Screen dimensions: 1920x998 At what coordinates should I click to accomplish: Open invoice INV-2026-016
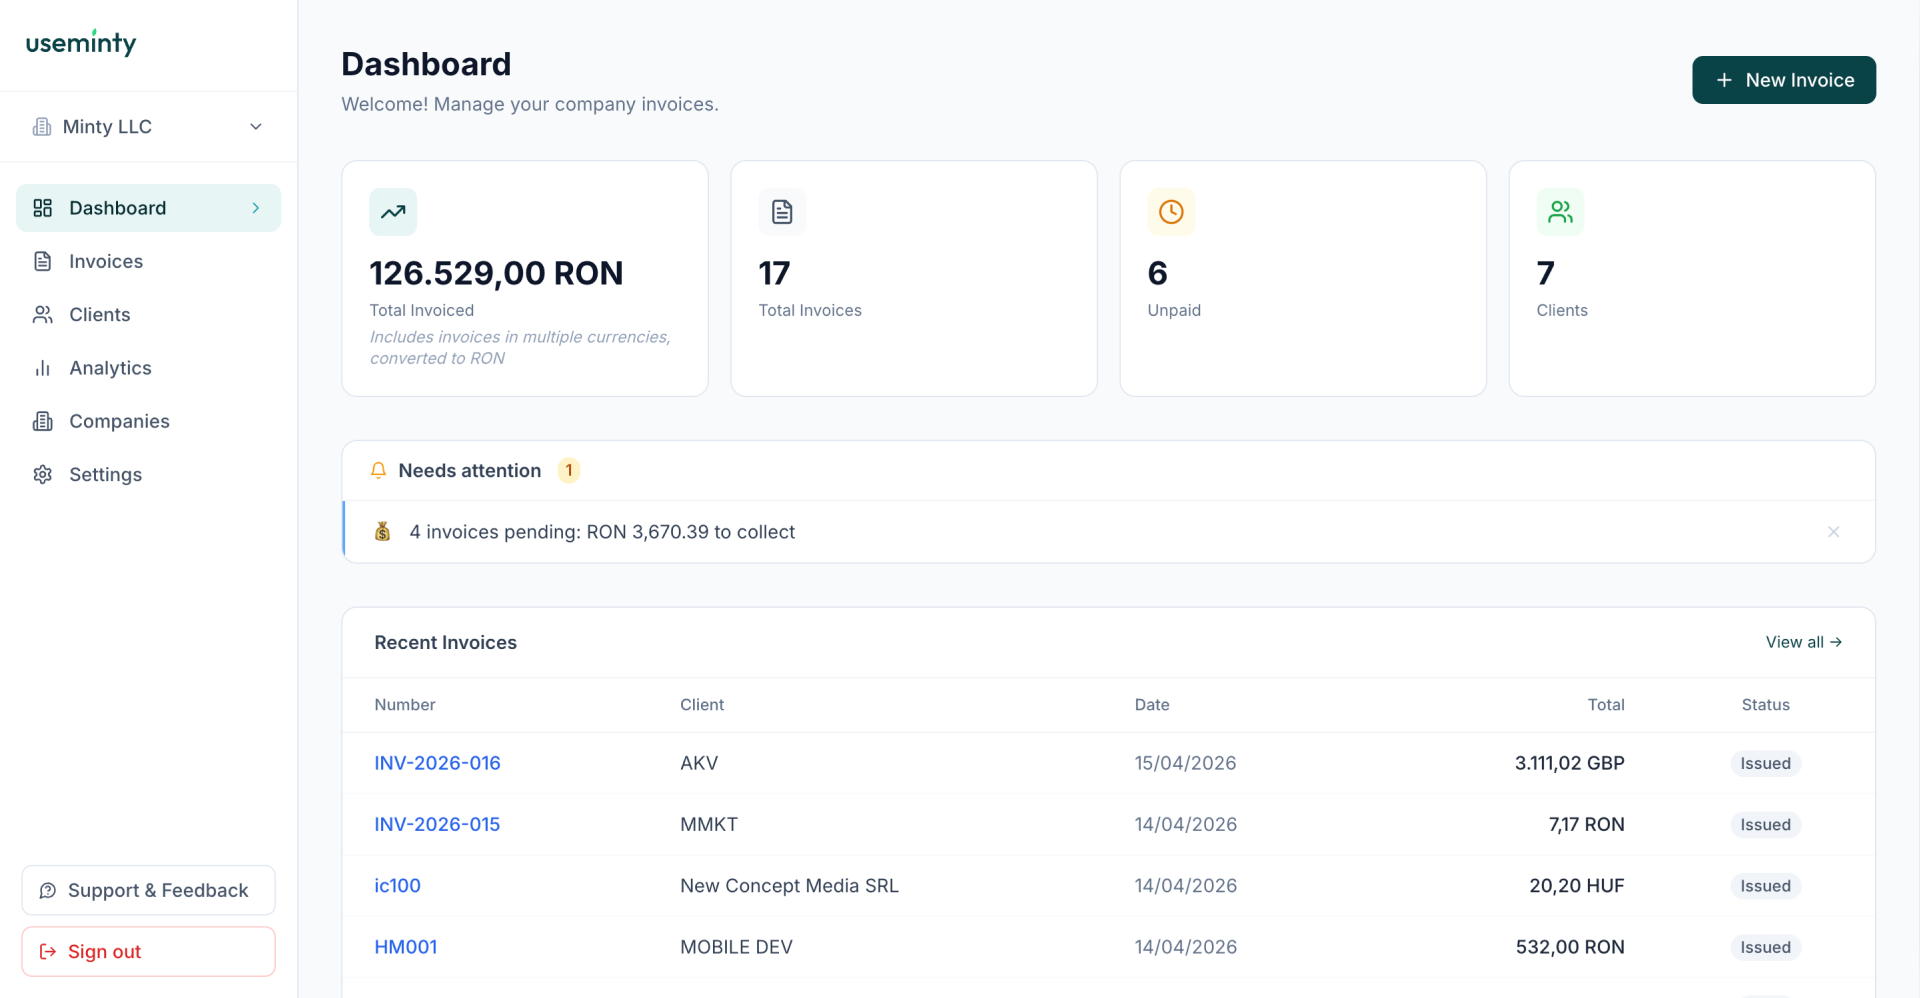point(437,763)
